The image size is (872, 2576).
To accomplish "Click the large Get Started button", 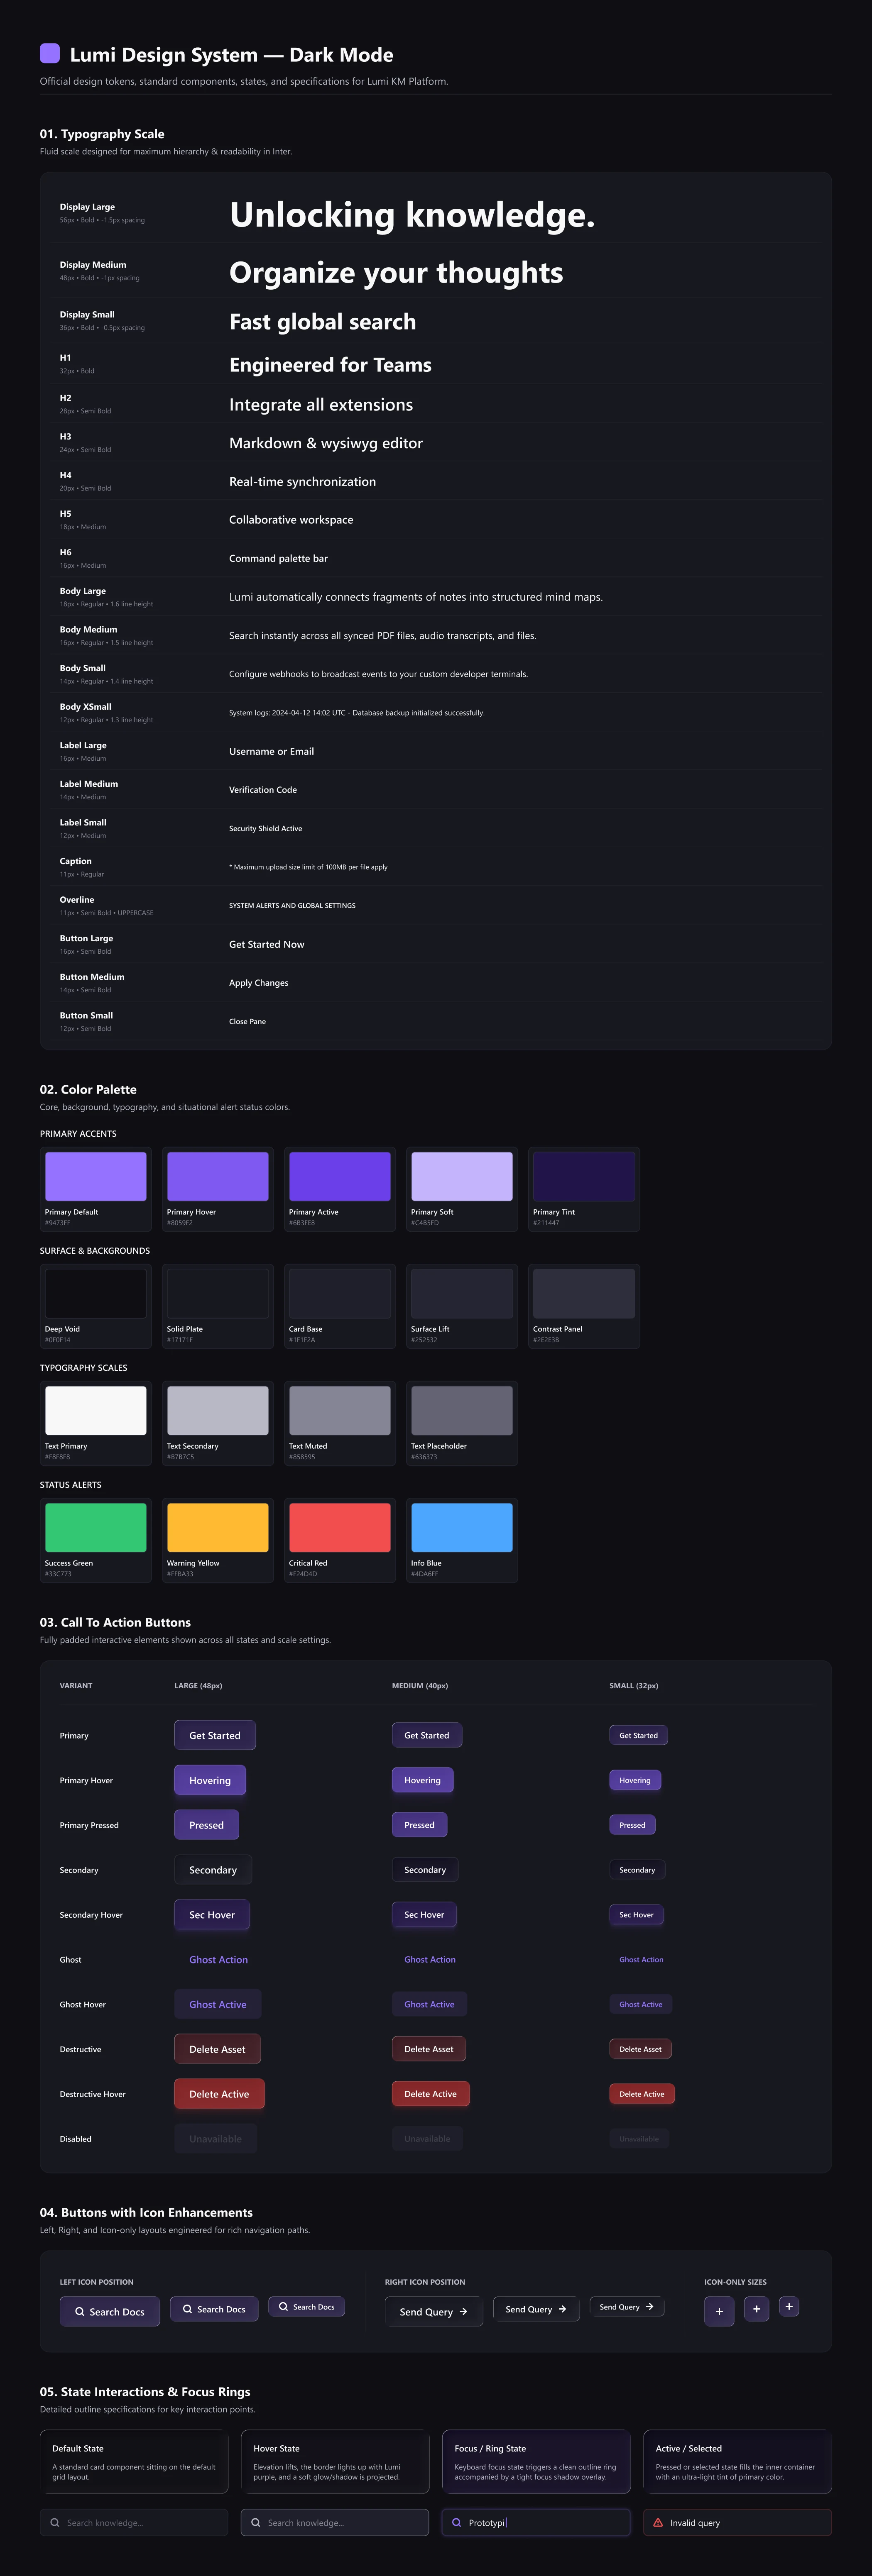I will tap(215, 1735).
